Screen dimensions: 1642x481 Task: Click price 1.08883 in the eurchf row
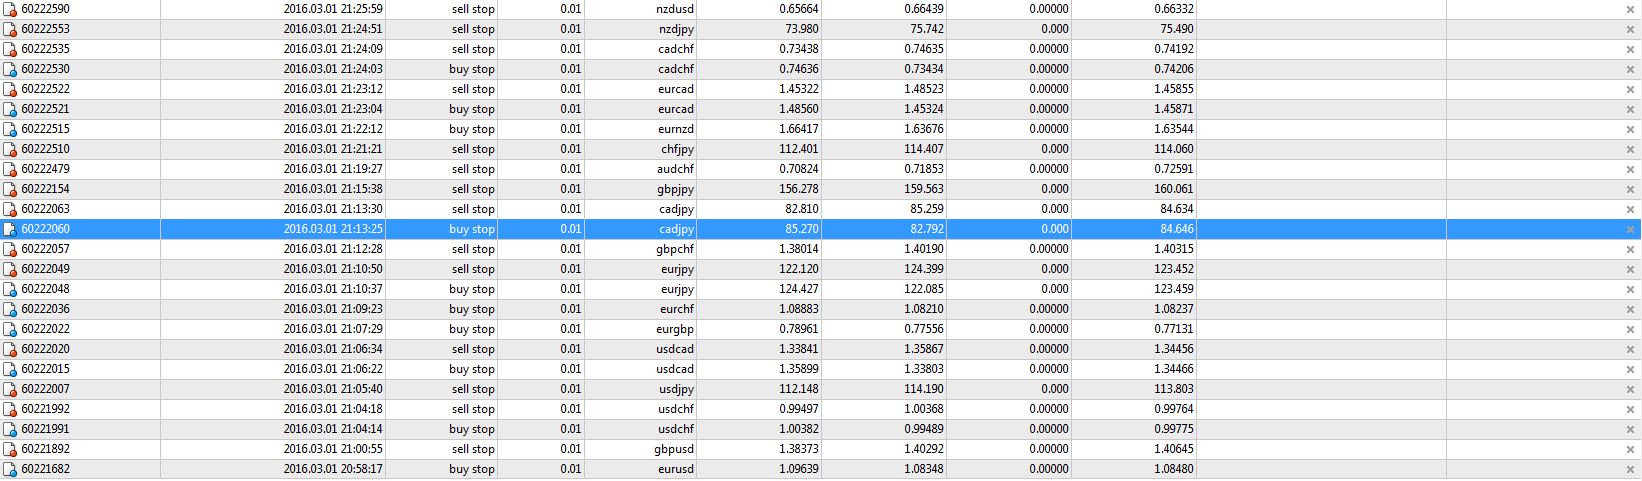click(x=798, y=309)
